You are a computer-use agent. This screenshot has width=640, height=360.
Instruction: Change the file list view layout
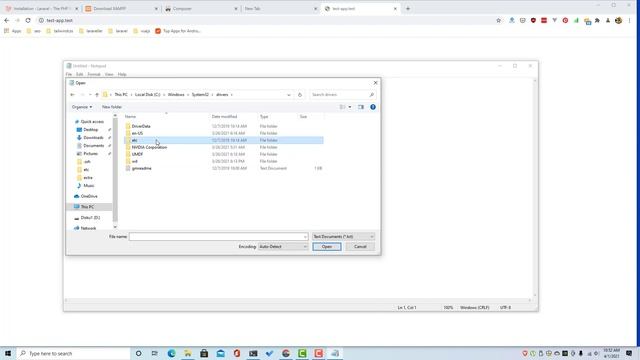click(x=342, y=107)
